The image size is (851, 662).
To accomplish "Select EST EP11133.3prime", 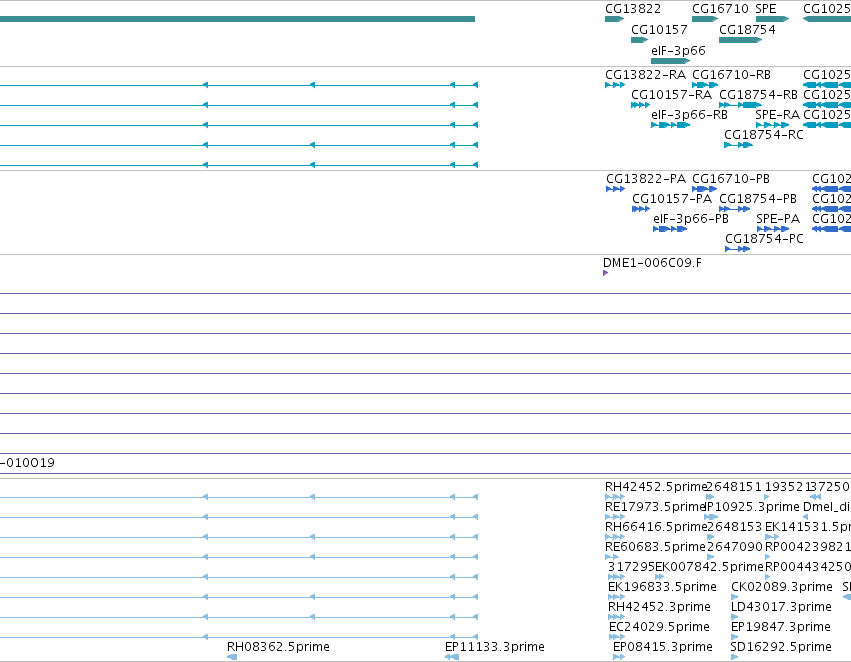I will tap(494, 647).
